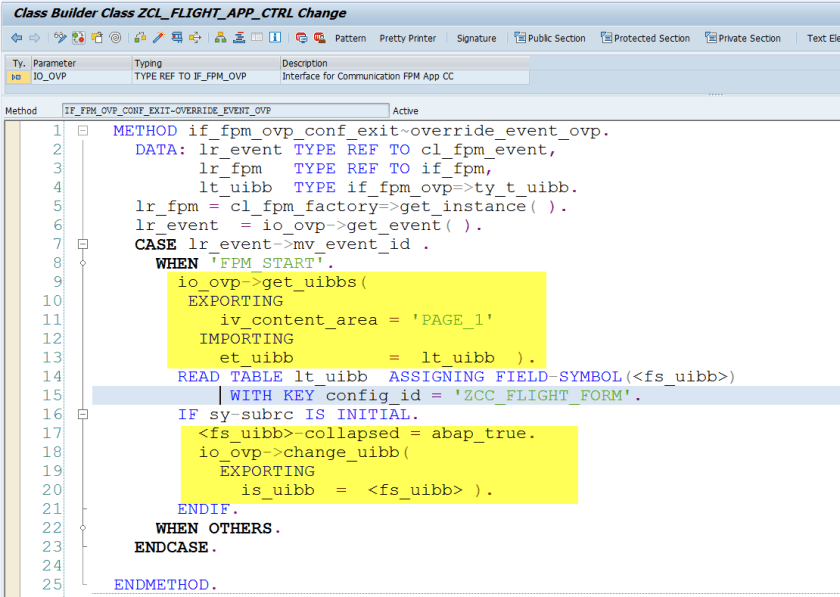The height and width of the screenshot is (597, 840).
Task: Click the blue Information help icon
Action: (x=275, y=38)
